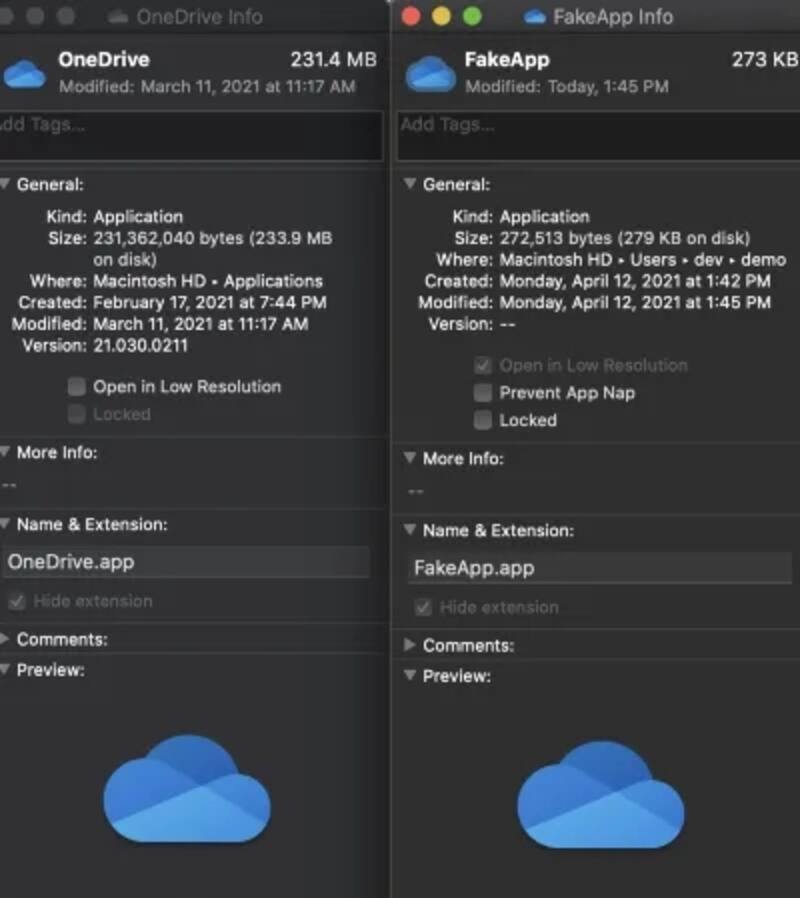This screenshot has height=898, width=800.
Task: Collapse the General section in OneDrive Info
Action: (x=5, y=185)
